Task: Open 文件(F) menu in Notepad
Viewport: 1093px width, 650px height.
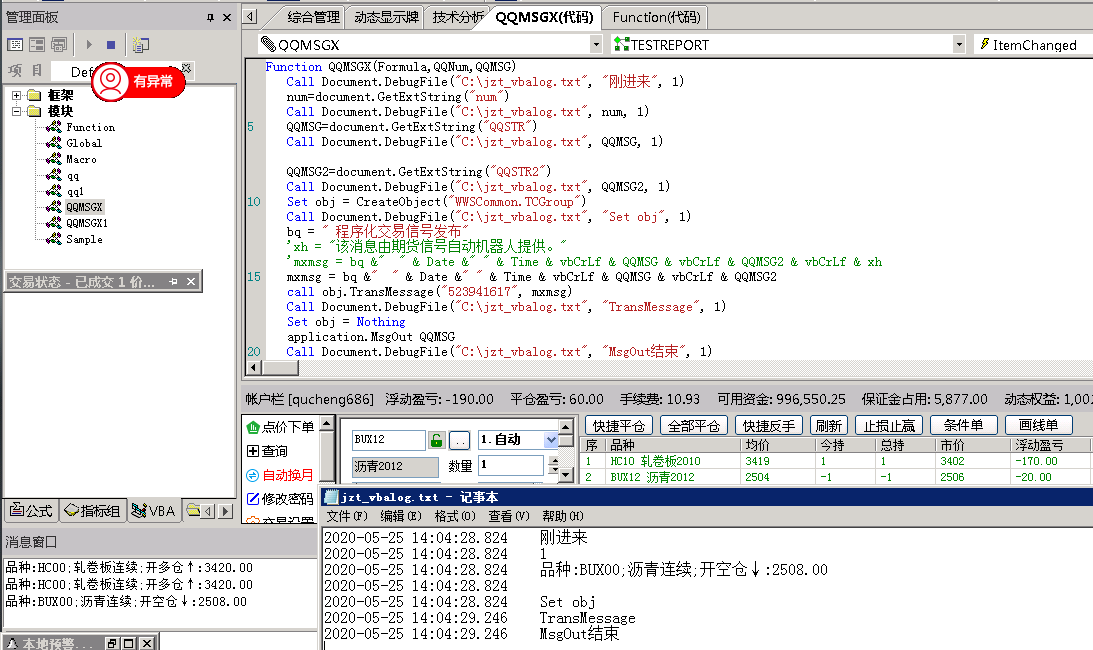Action: (346, 516)
